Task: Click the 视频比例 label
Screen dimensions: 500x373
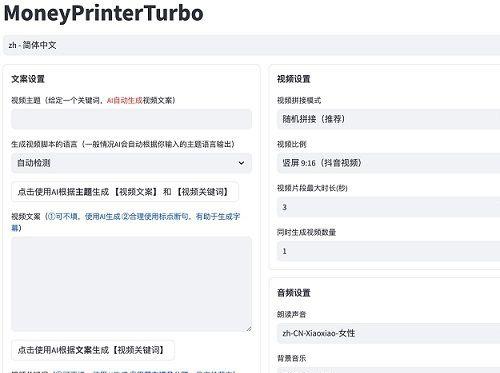Action: pyautogui.click(x=292, y=144)
